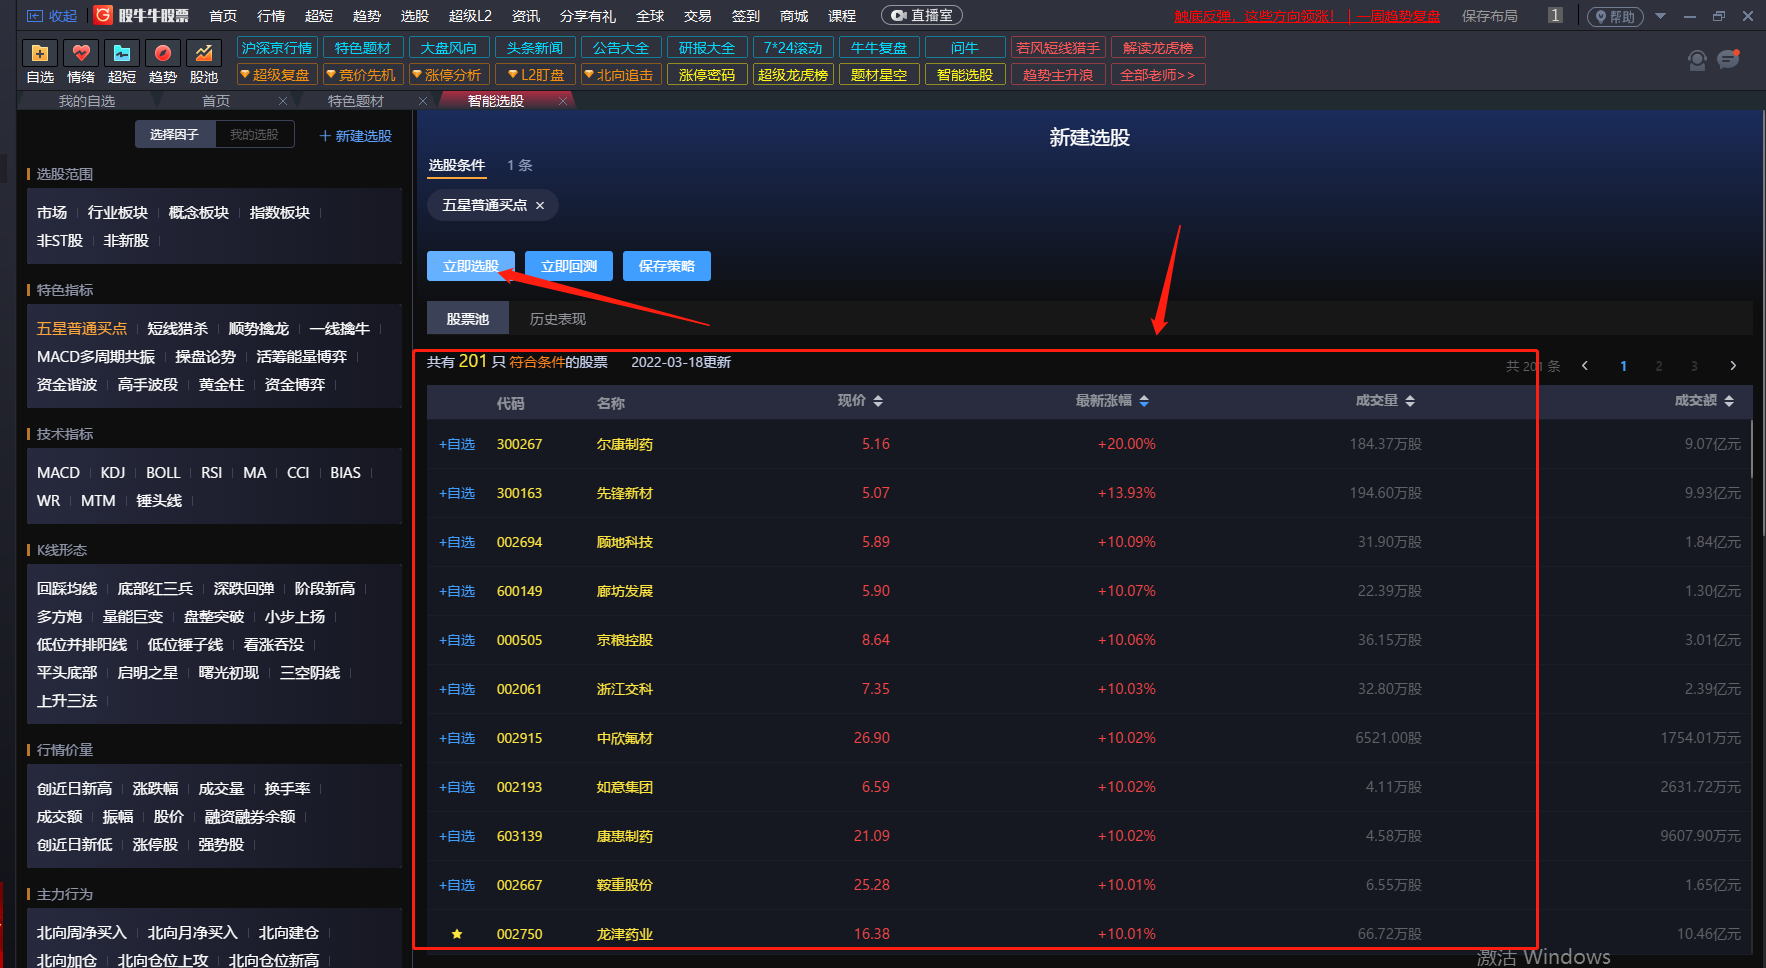Open the chat messages bubble icon
The image size is (1766, 968).
[x=1729, y=60]
